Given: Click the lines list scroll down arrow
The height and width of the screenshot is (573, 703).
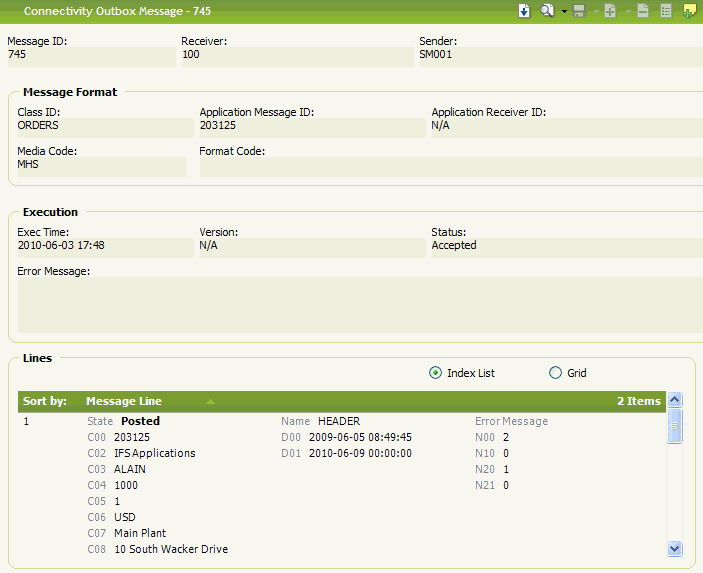Looking at the screenshot, I should pos(674,548).
